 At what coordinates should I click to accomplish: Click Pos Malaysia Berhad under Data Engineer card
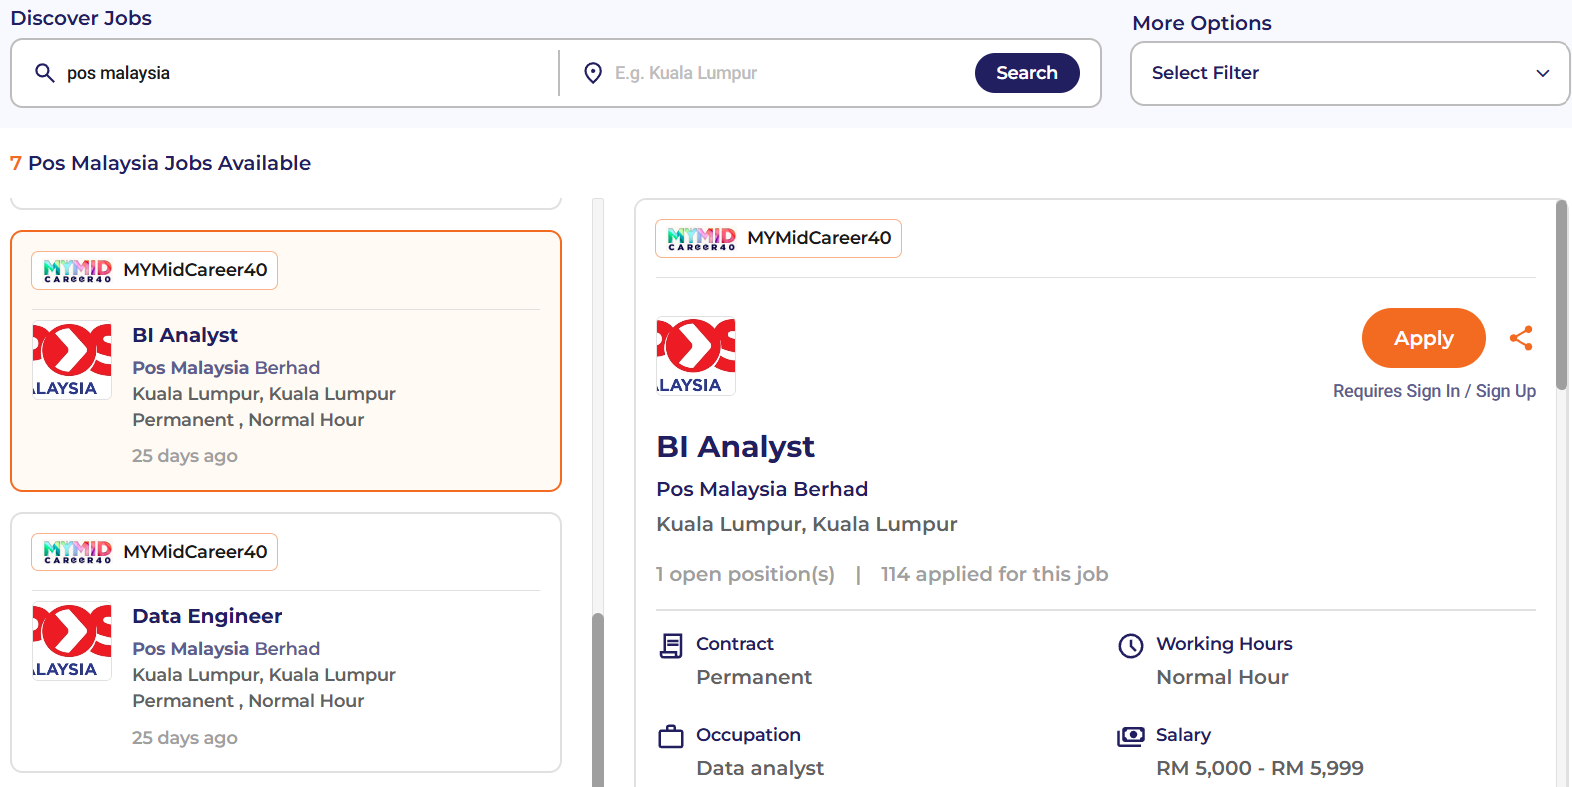pyautogui.click(x=226, y=649)
